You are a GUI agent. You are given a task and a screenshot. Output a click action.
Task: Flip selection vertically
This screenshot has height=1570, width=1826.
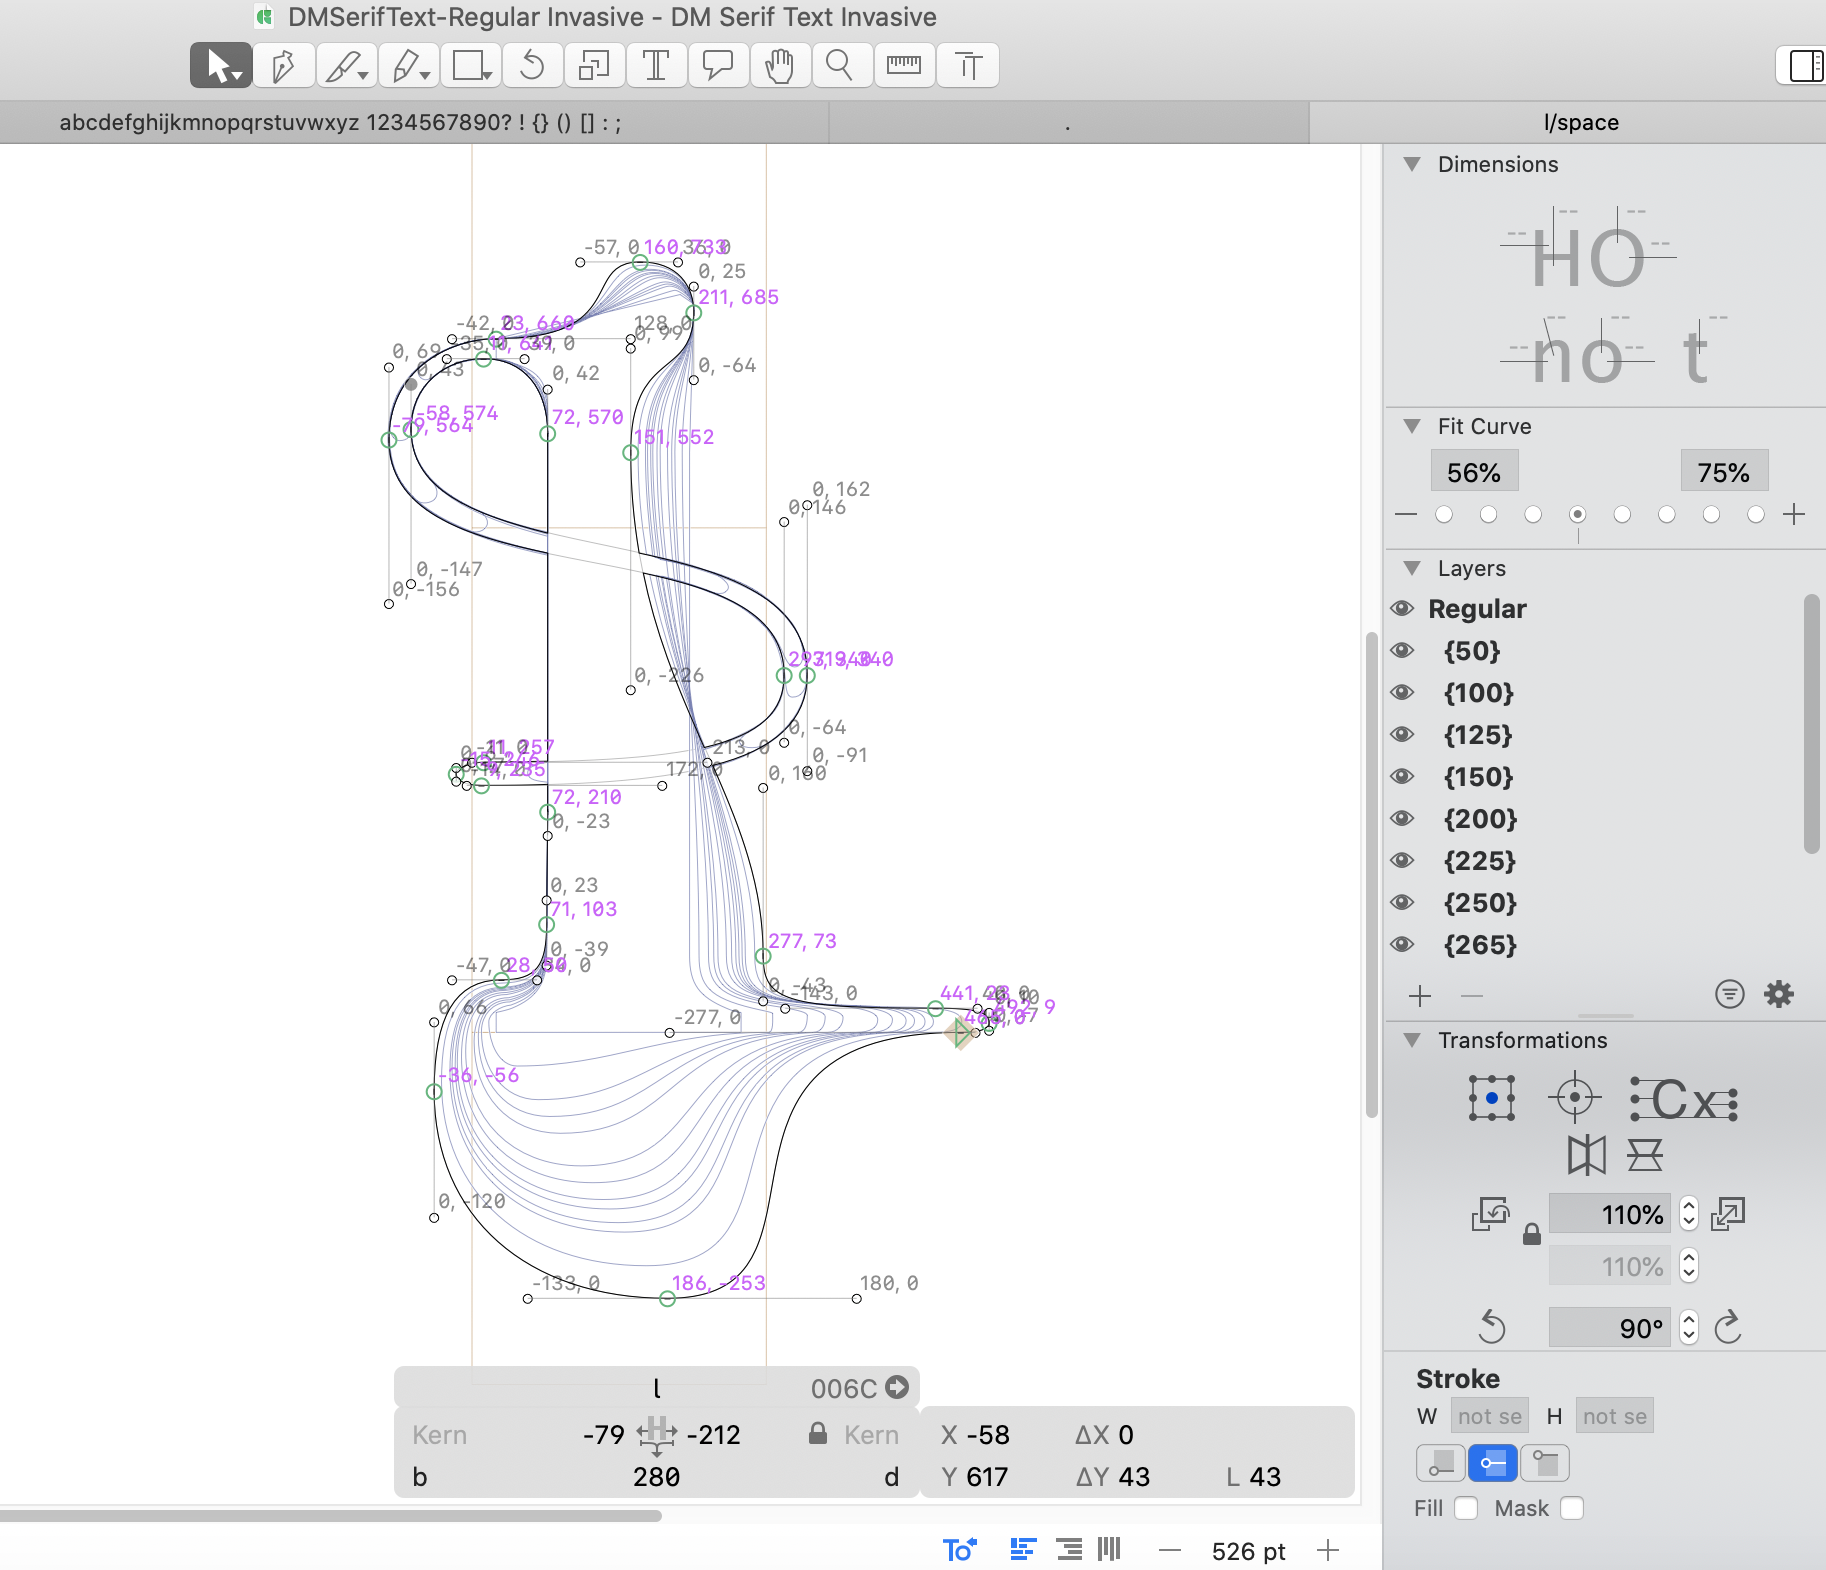[1644, 1155]
